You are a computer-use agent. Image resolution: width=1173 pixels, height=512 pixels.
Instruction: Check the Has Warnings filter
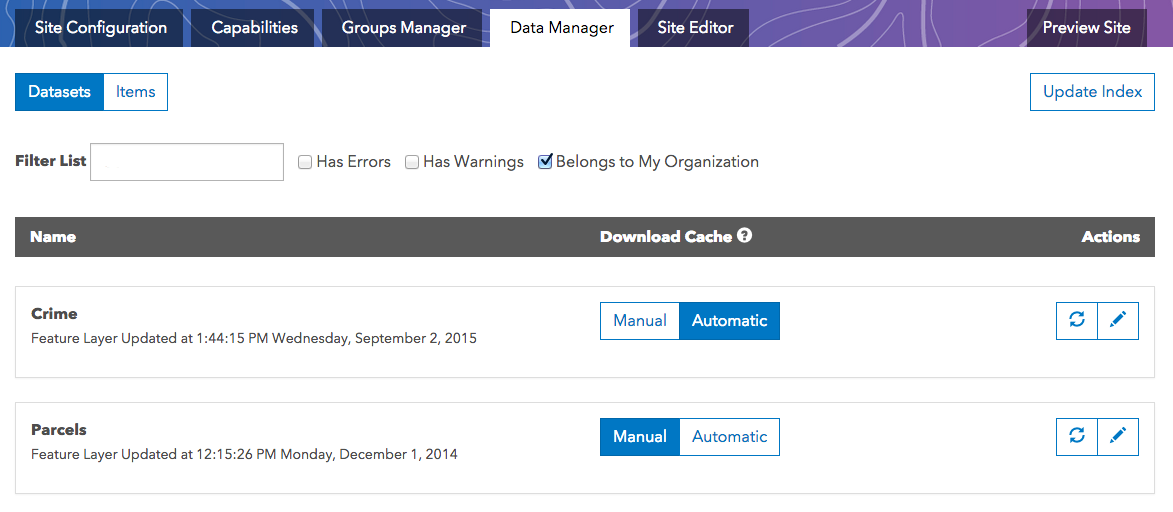[412, 162]
